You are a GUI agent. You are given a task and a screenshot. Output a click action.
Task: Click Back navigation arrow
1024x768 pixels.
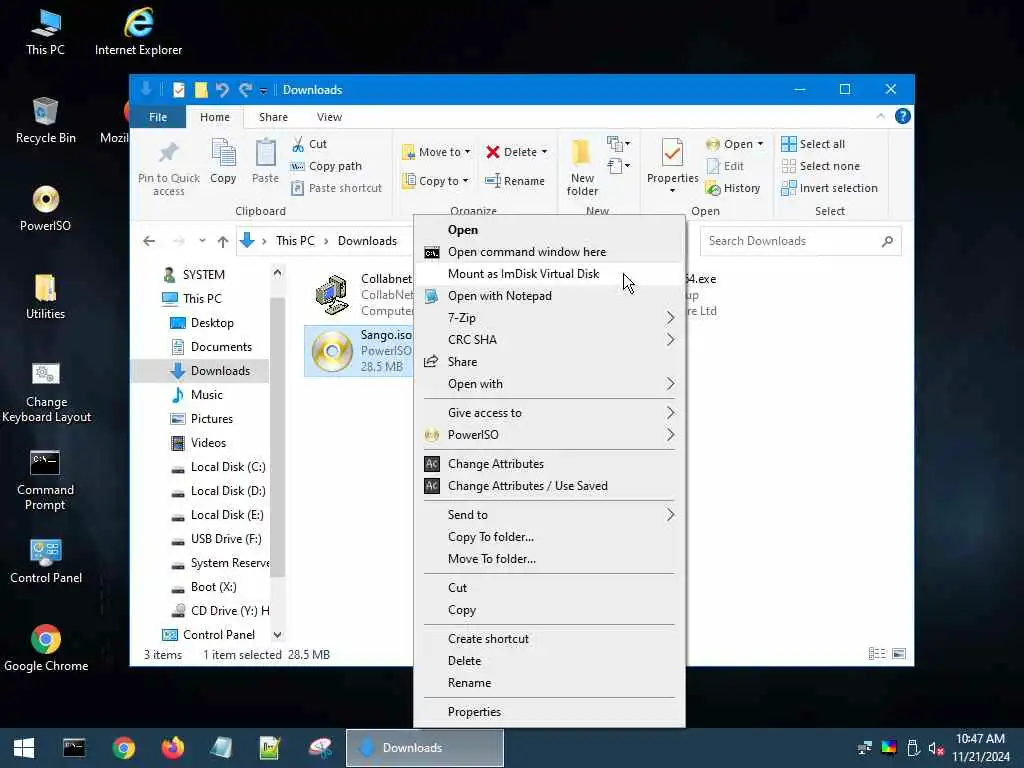(x=150, y=241)
